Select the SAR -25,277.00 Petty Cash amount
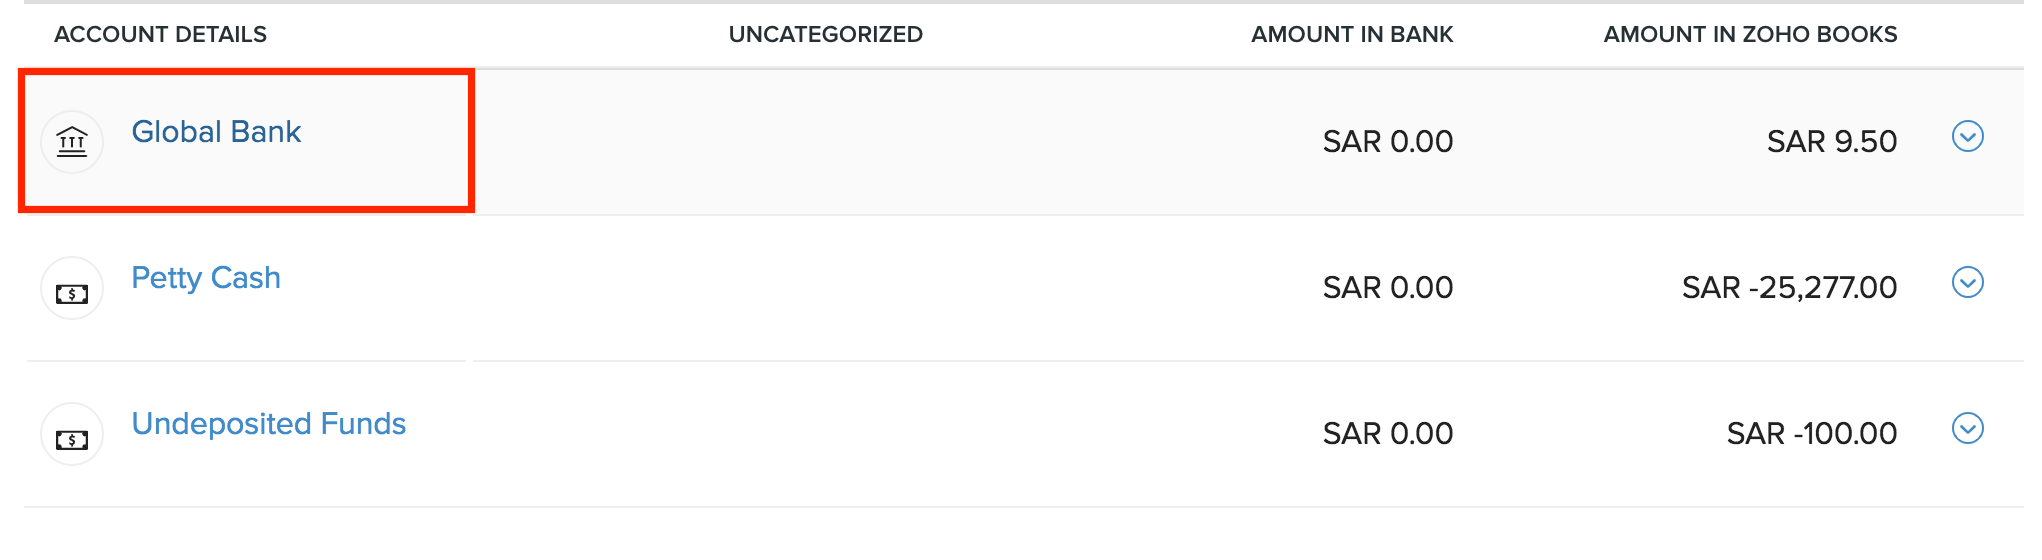Screen dimensions: 2042x560 click(1789, 288)
